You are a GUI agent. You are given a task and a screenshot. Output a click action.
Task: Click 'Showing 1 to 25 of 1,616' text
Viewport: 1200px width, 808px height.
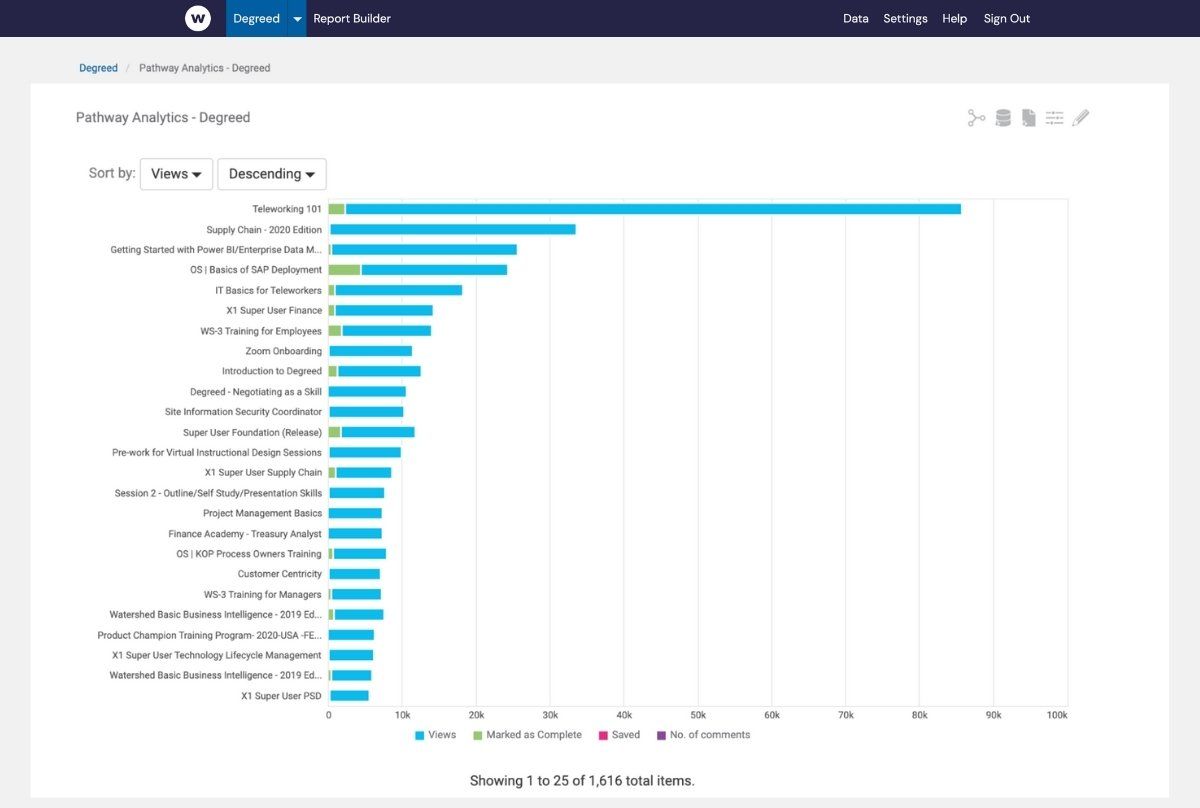(x=582, y=780)
